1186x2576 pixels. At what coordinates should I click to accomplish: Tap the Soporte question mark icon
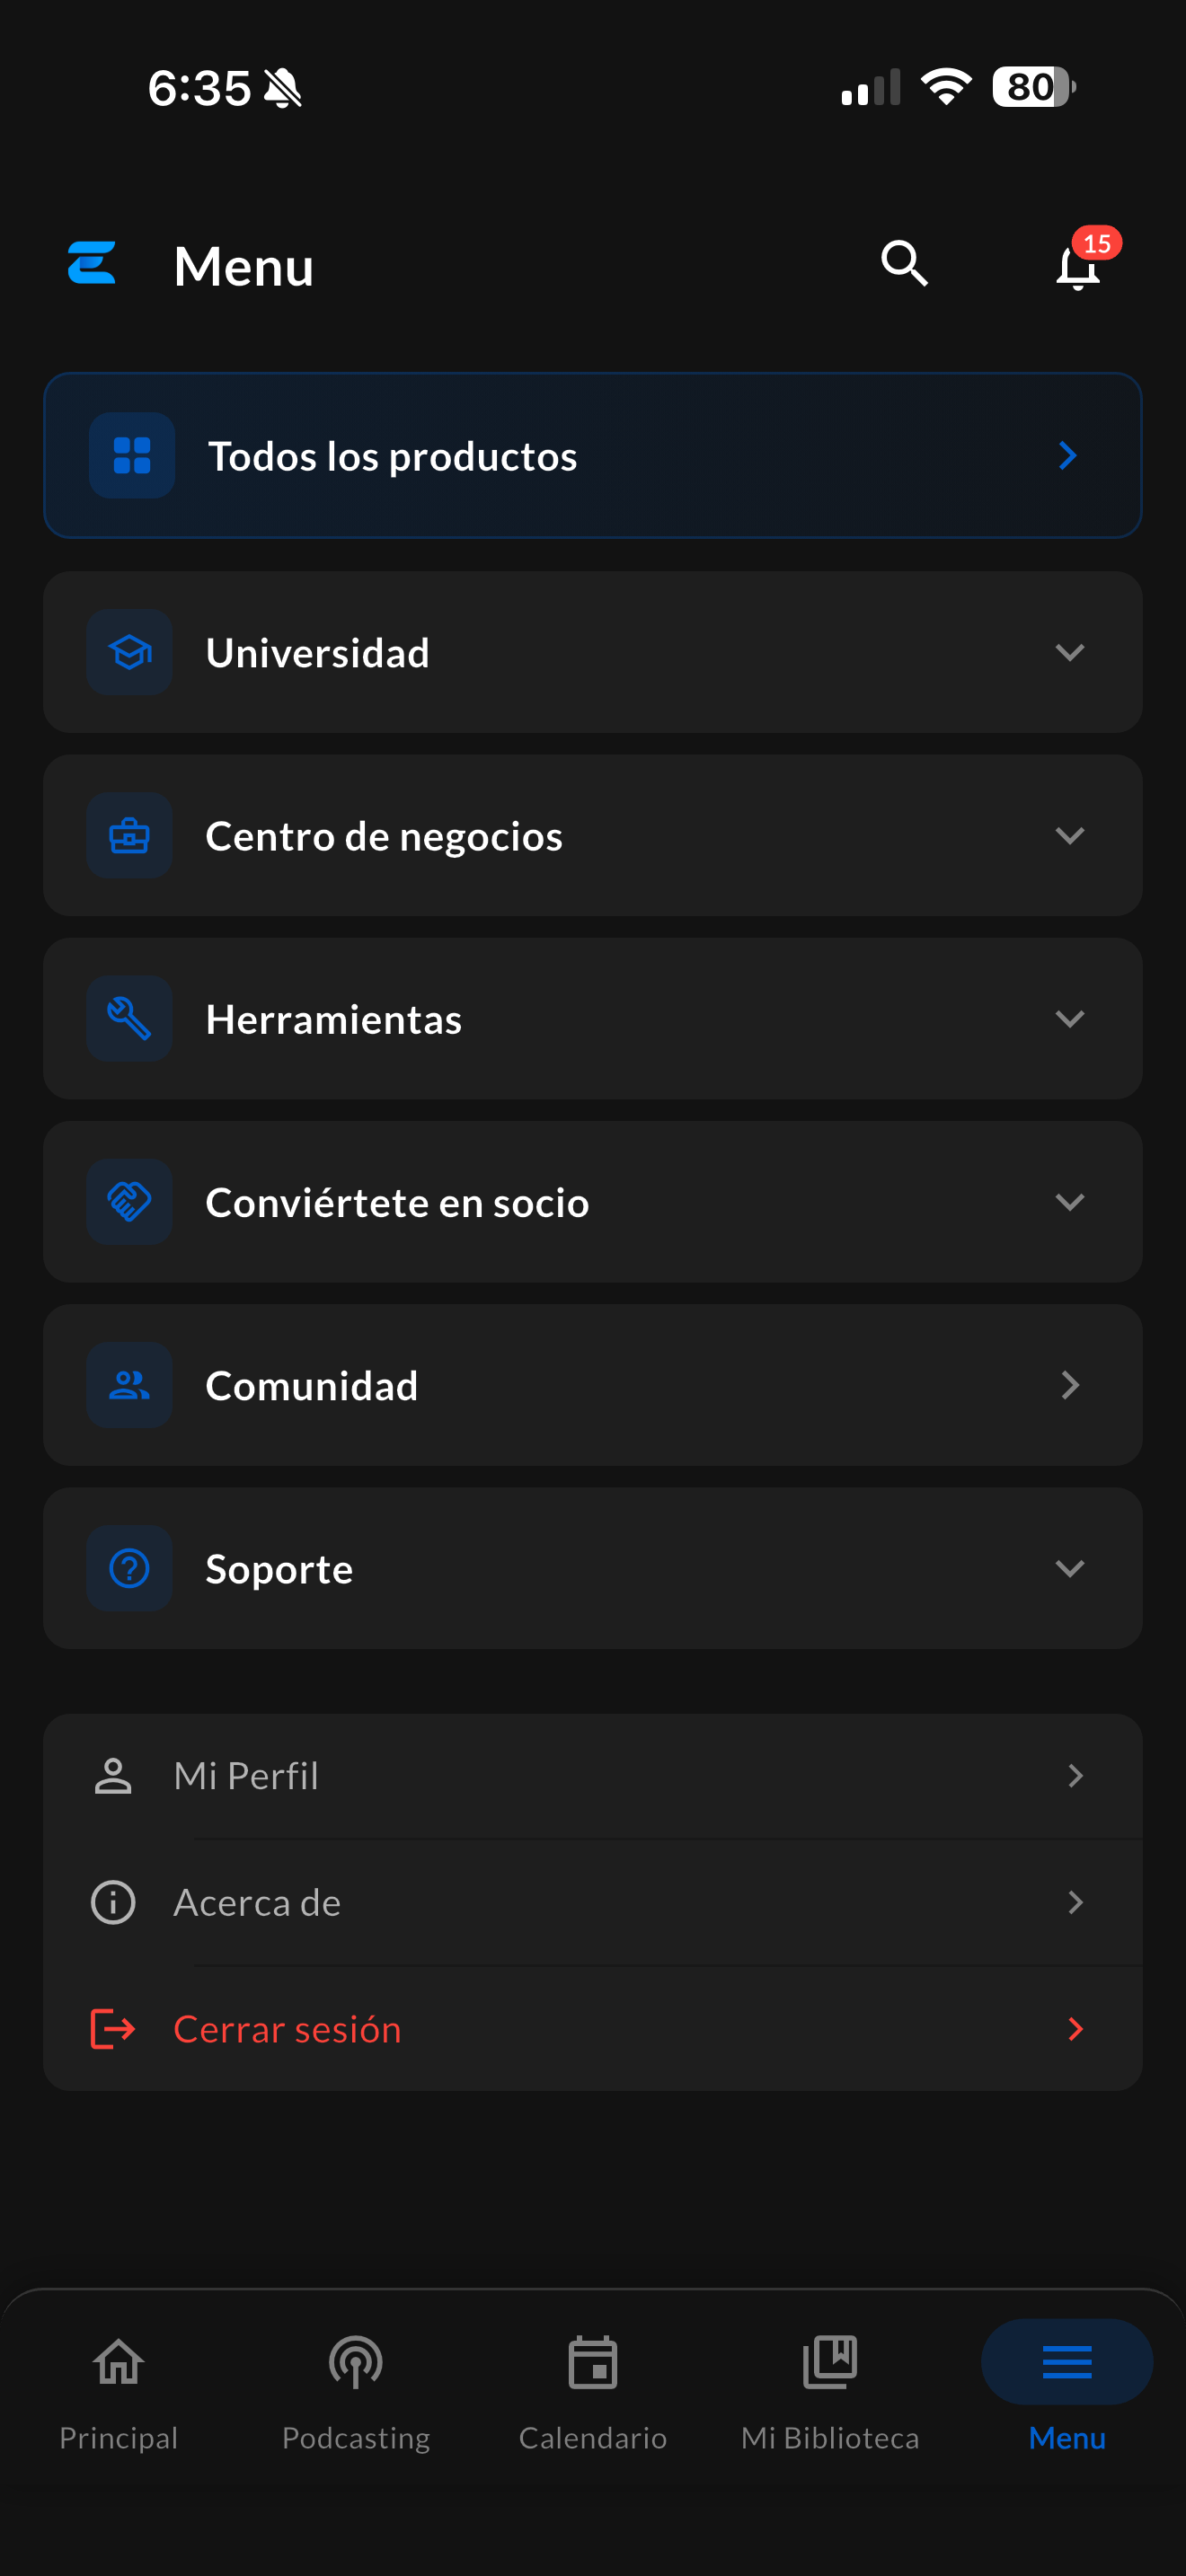tap(129, 1568)
